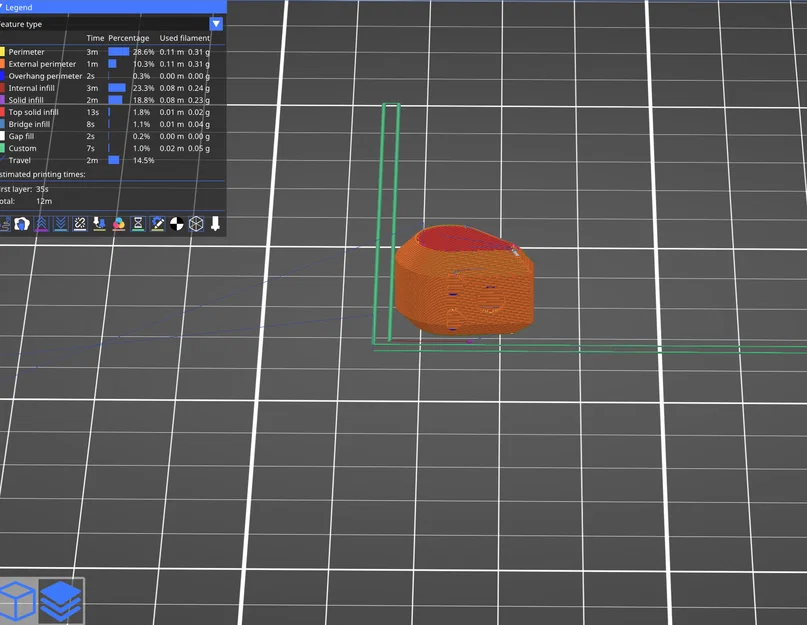The image size is (807, 625).
Task: Toggle color changes visibility icon
Action: click(x=119, y=224)
